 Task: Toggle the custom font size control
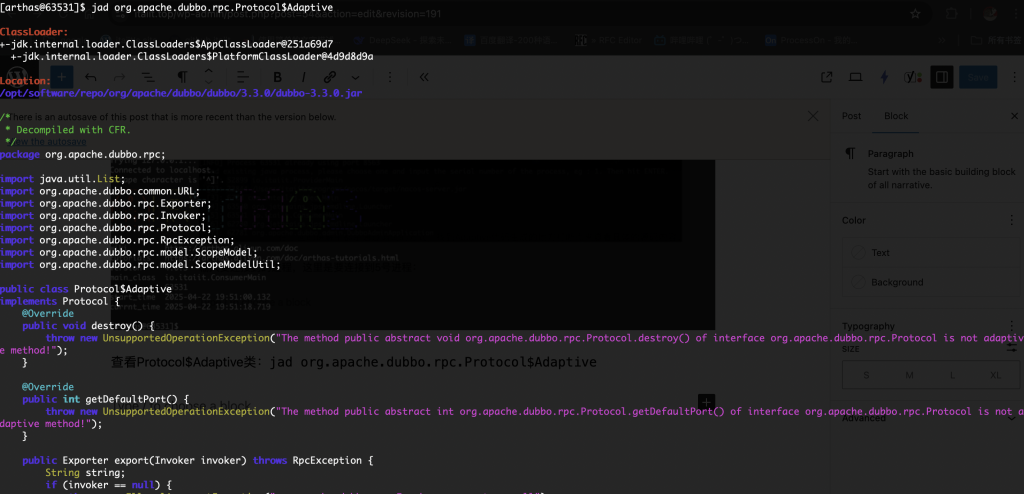pos(1012,348)
